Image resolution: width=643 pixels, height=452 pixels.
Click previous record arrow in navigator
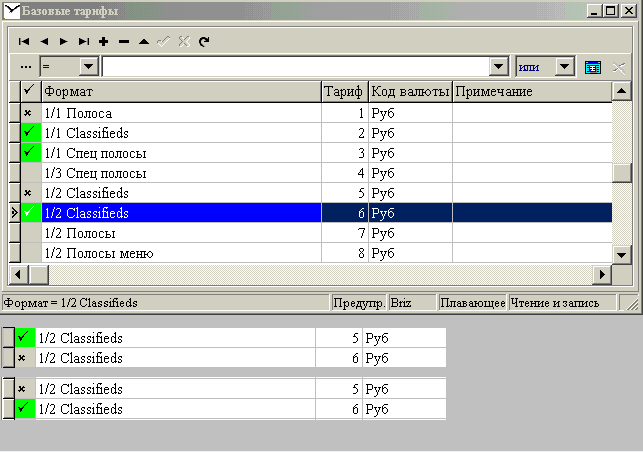click(44, 42)
